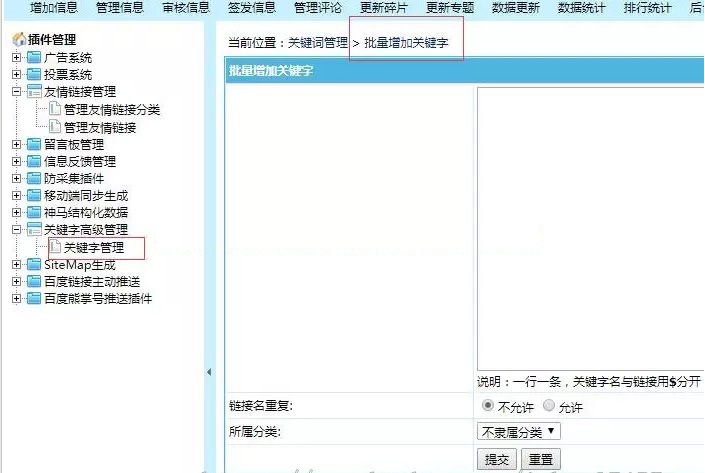Click the 提交 submit button
Viewport: 705px width, 473px height.
(x=497, y=459)
